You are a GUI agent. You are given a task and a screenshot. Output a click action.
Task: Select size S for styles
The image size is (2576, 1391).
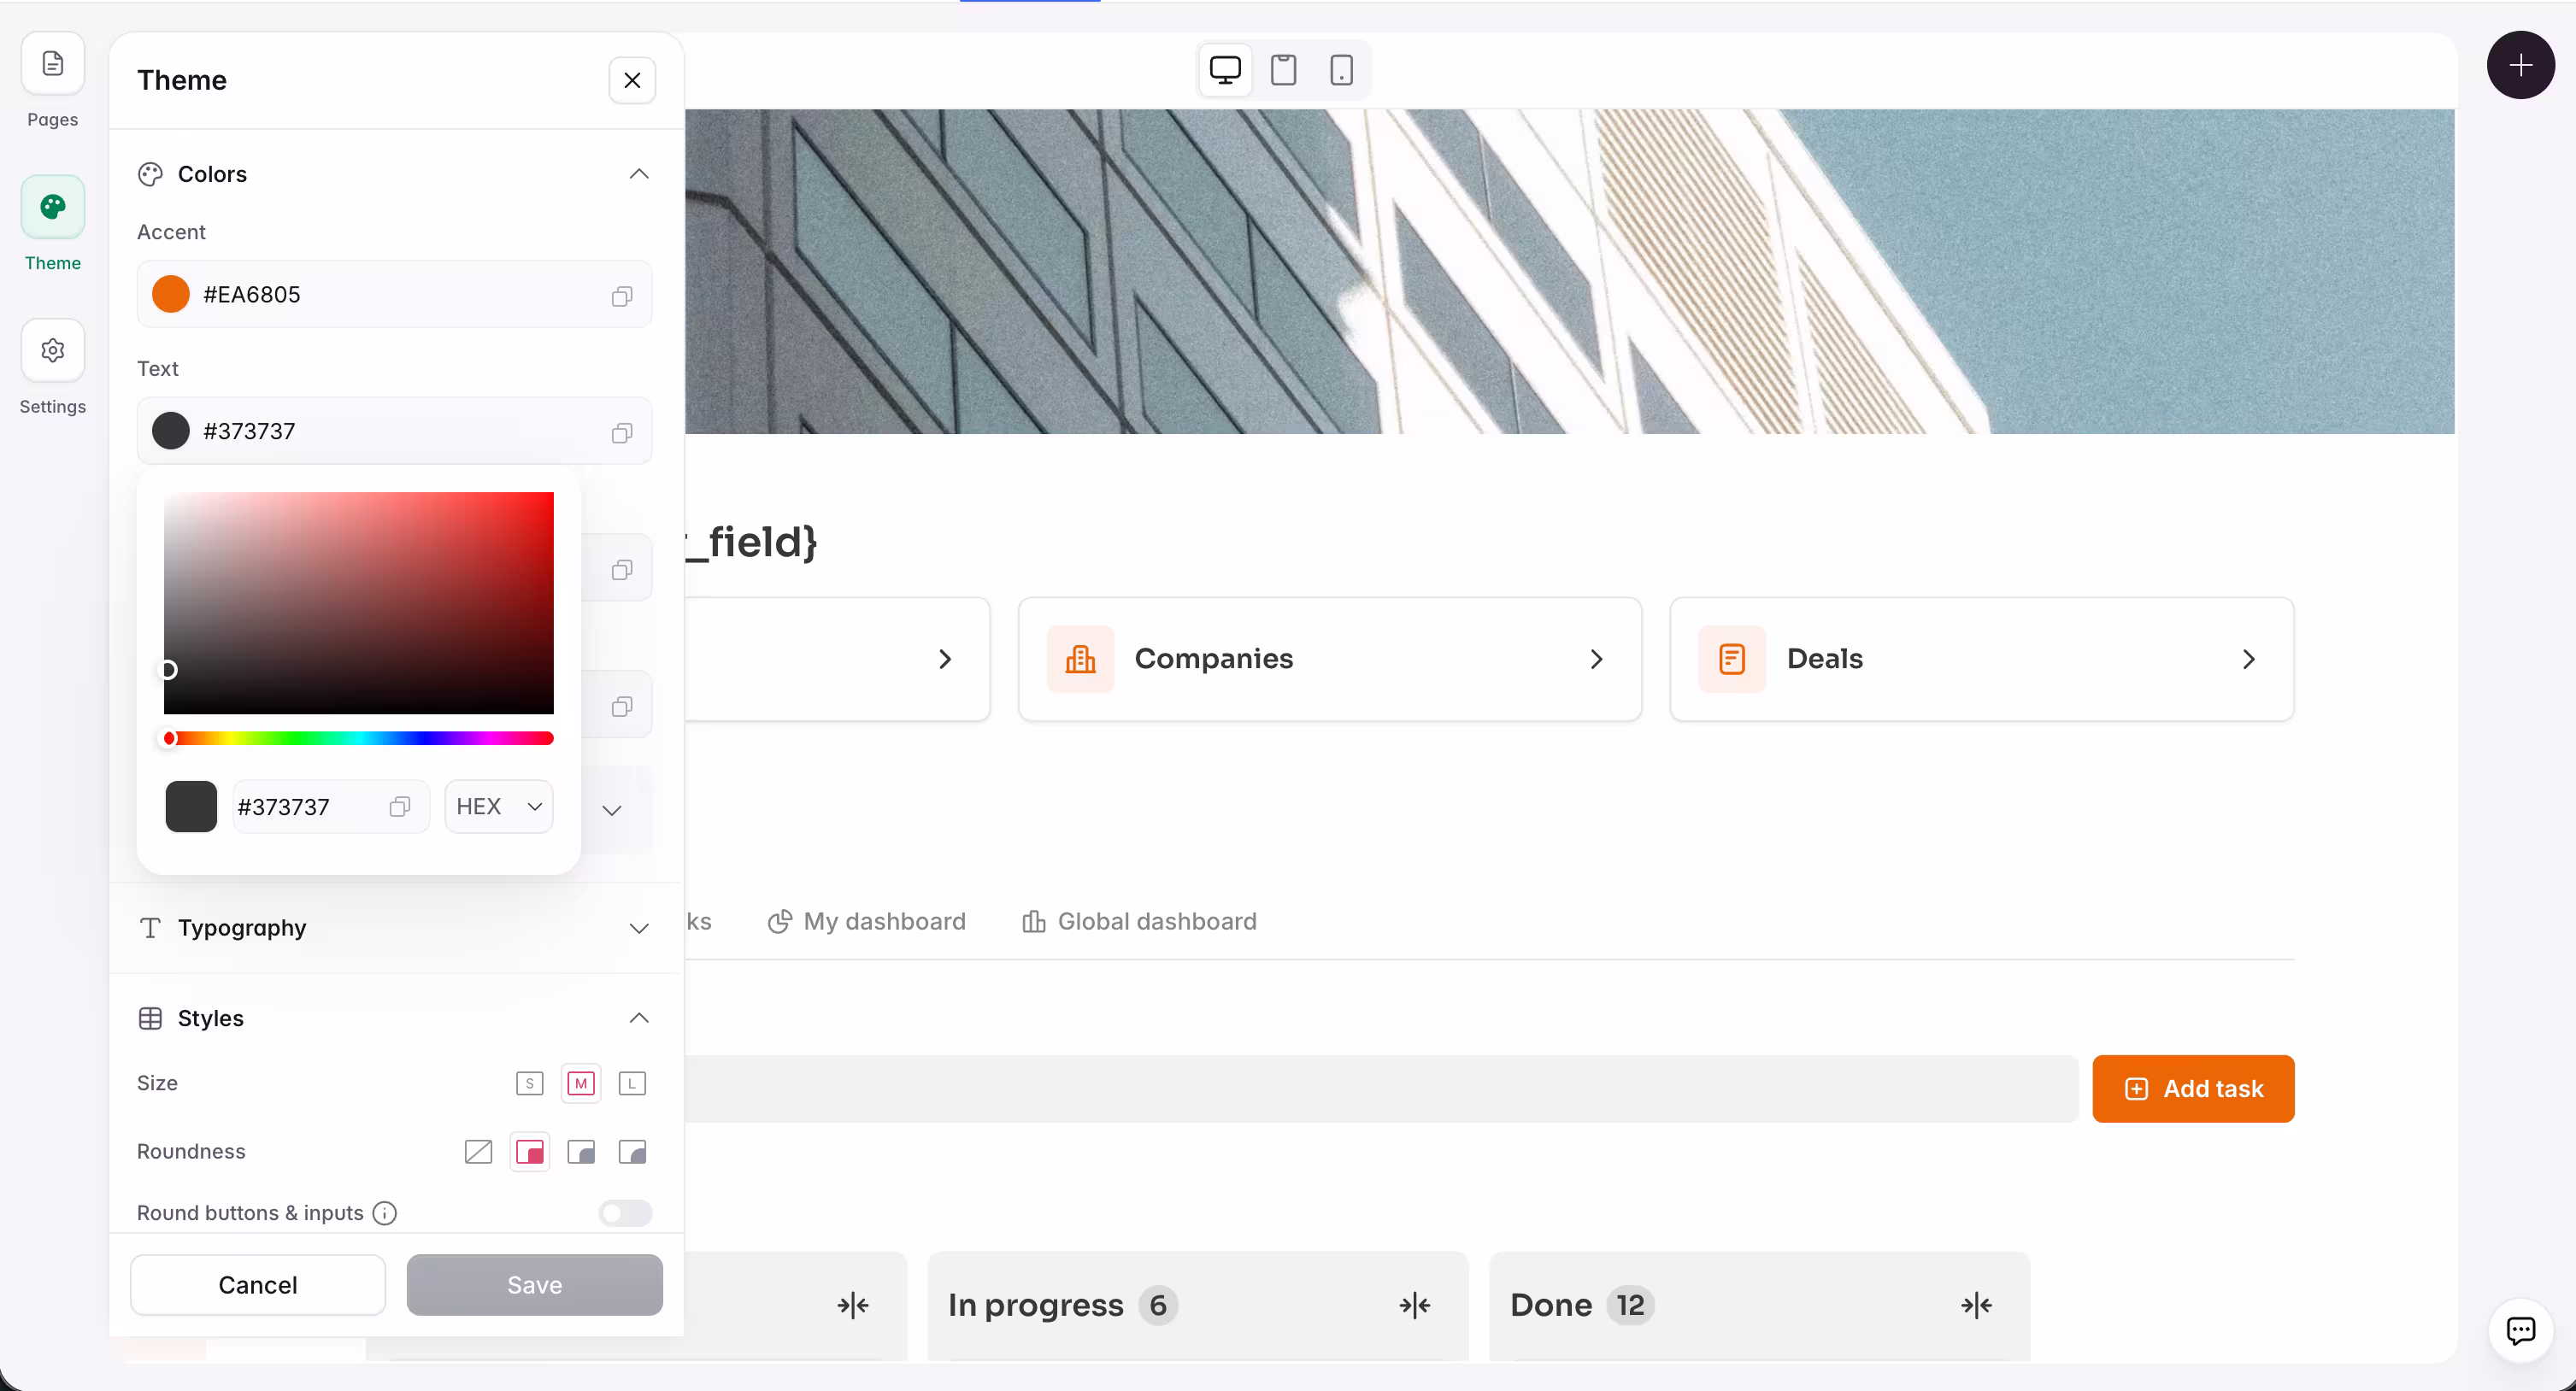point(529,1083)
